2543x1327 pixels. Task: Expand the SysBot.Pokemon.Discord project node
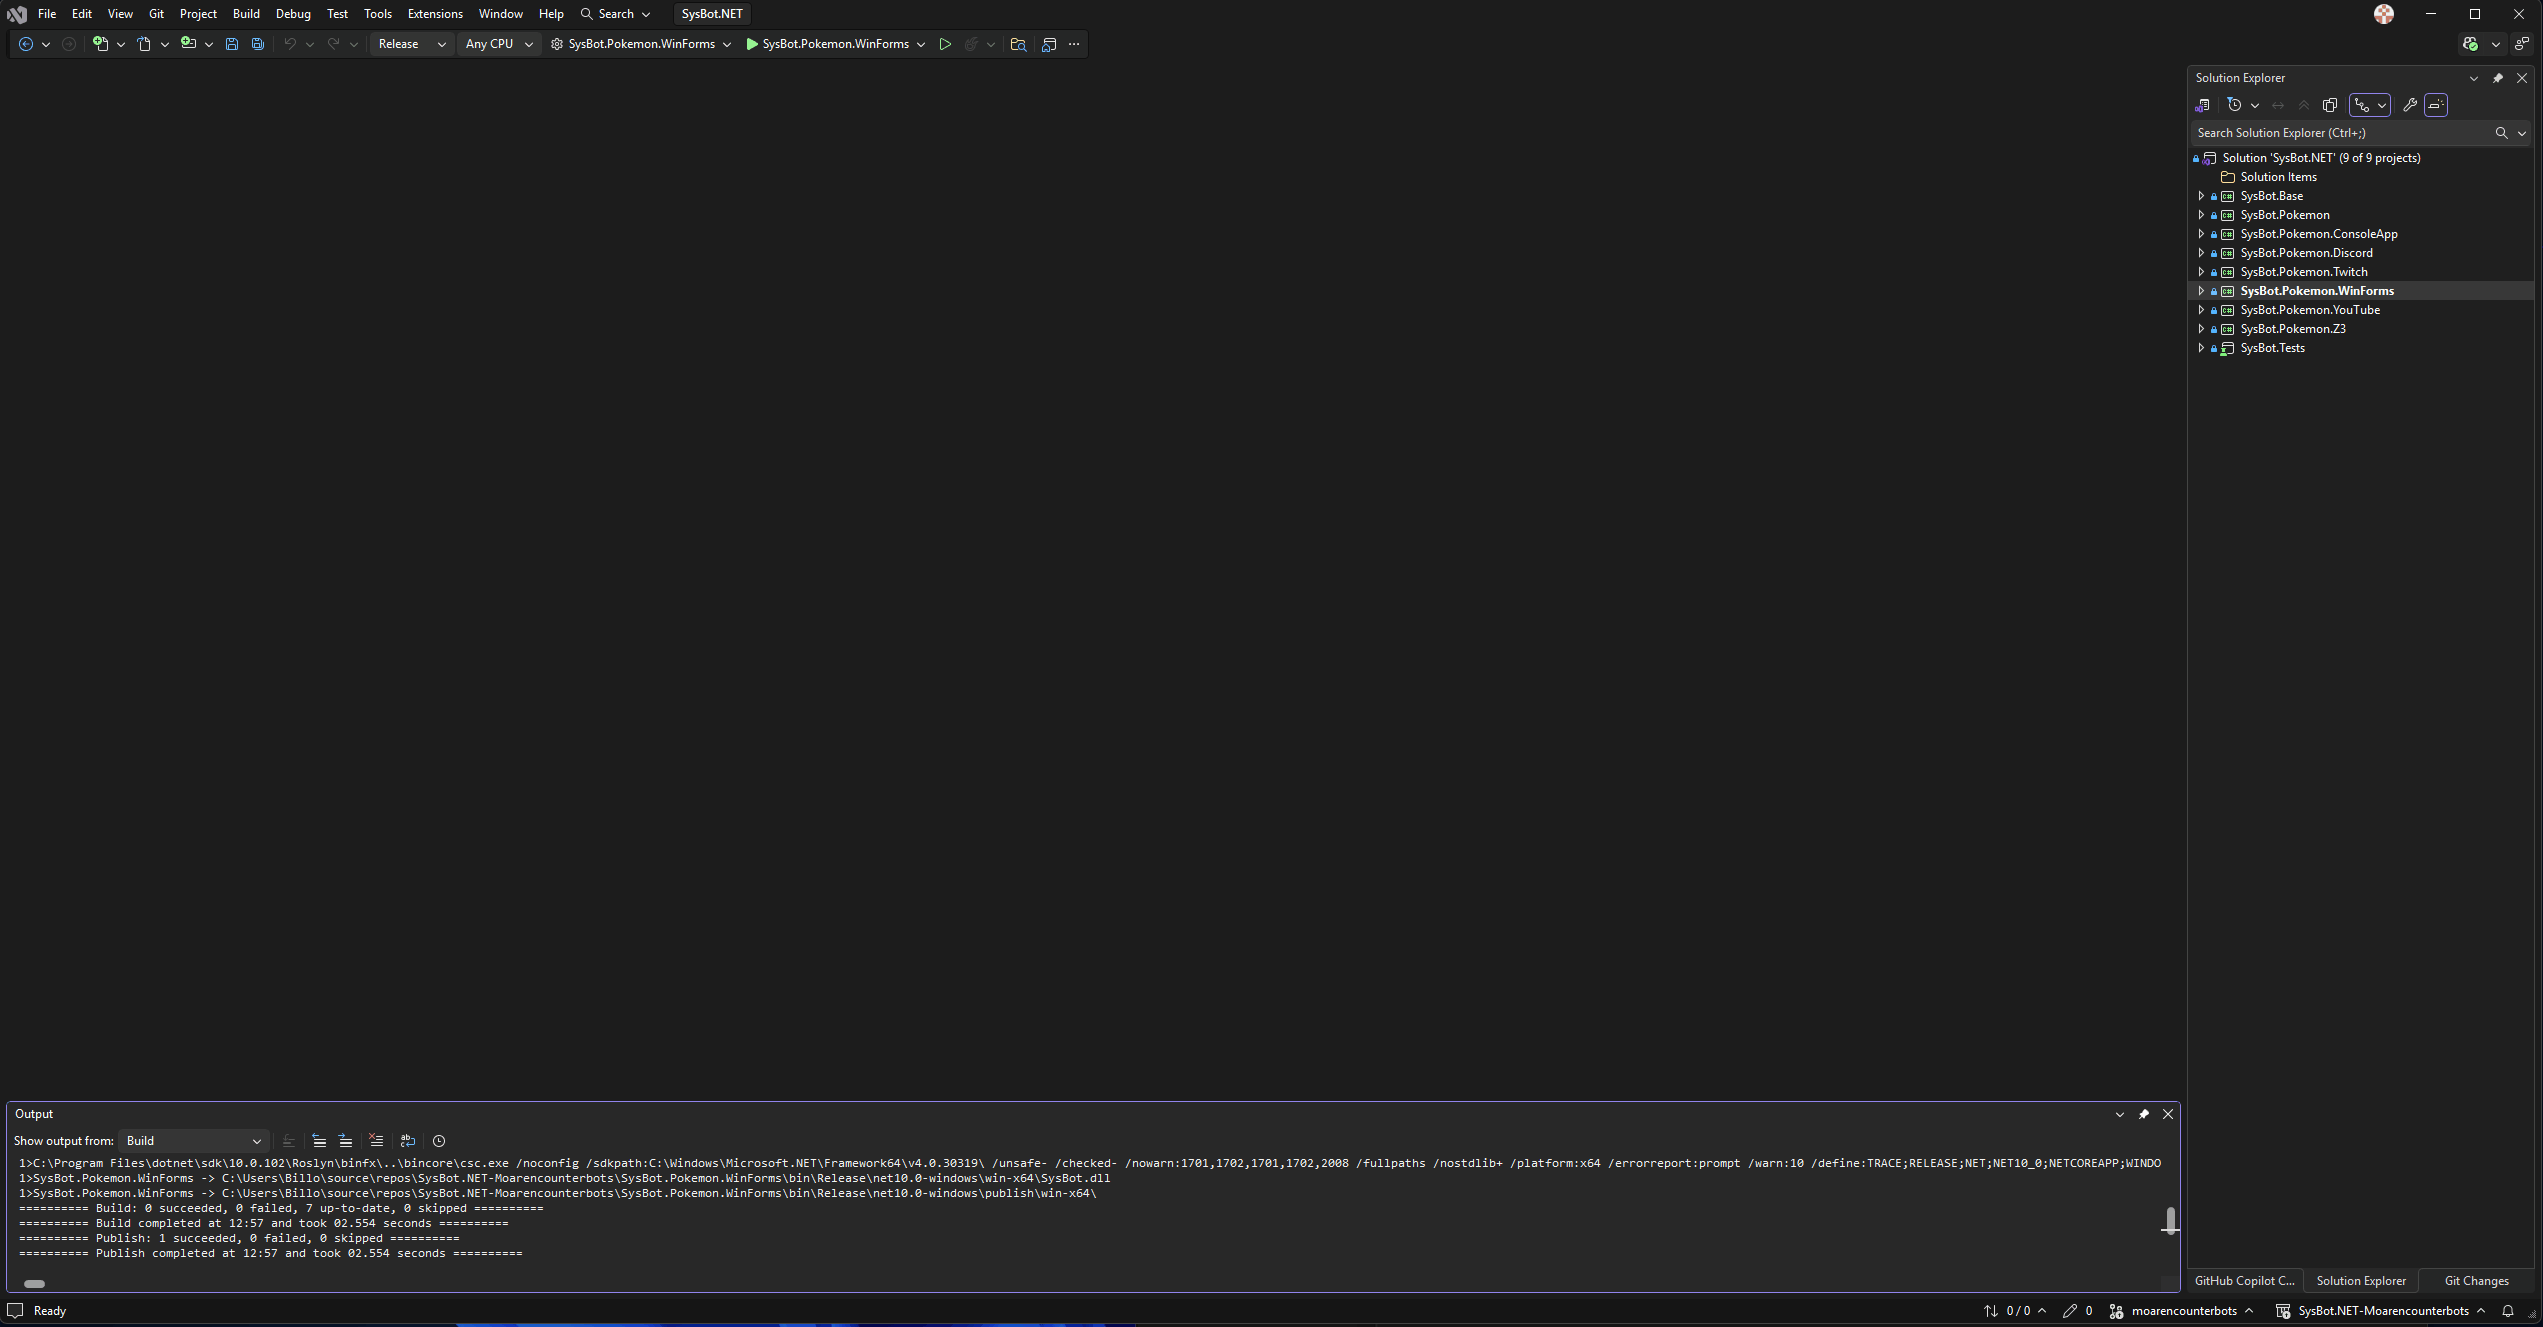click(2201, 253)
